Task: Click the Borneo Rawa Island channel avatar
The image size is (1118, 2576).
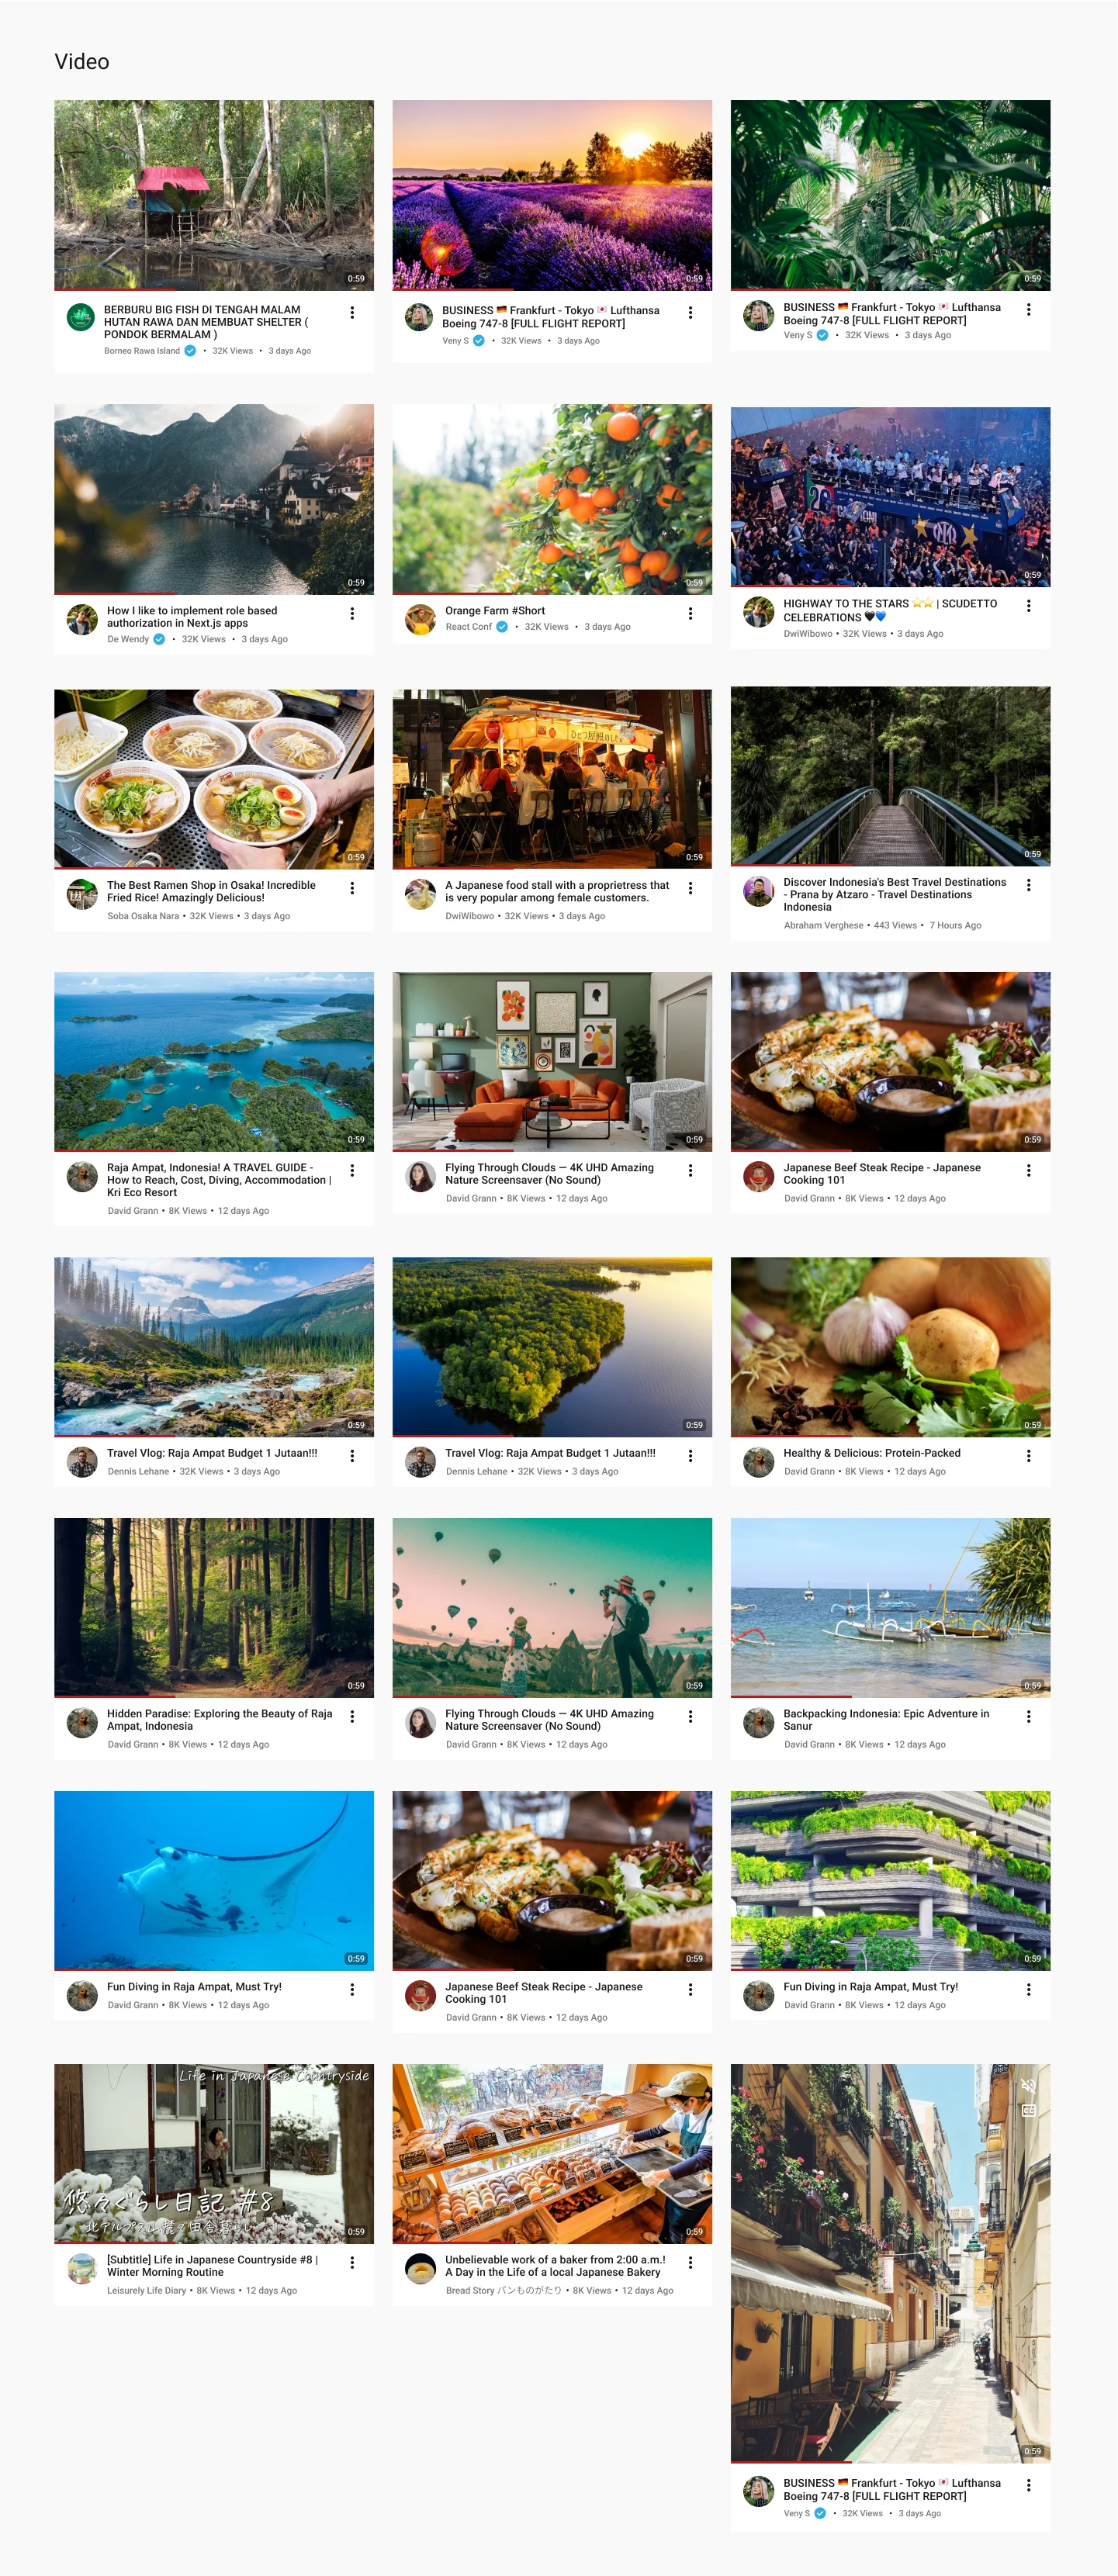Action: tap(80, 318)
